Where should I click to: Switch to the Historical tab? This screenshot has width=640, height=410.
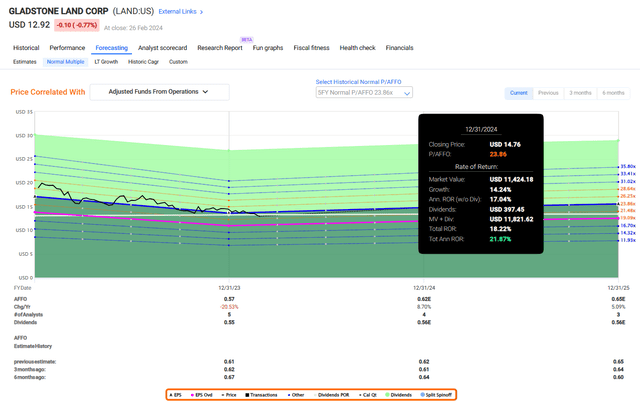point(26,48)
